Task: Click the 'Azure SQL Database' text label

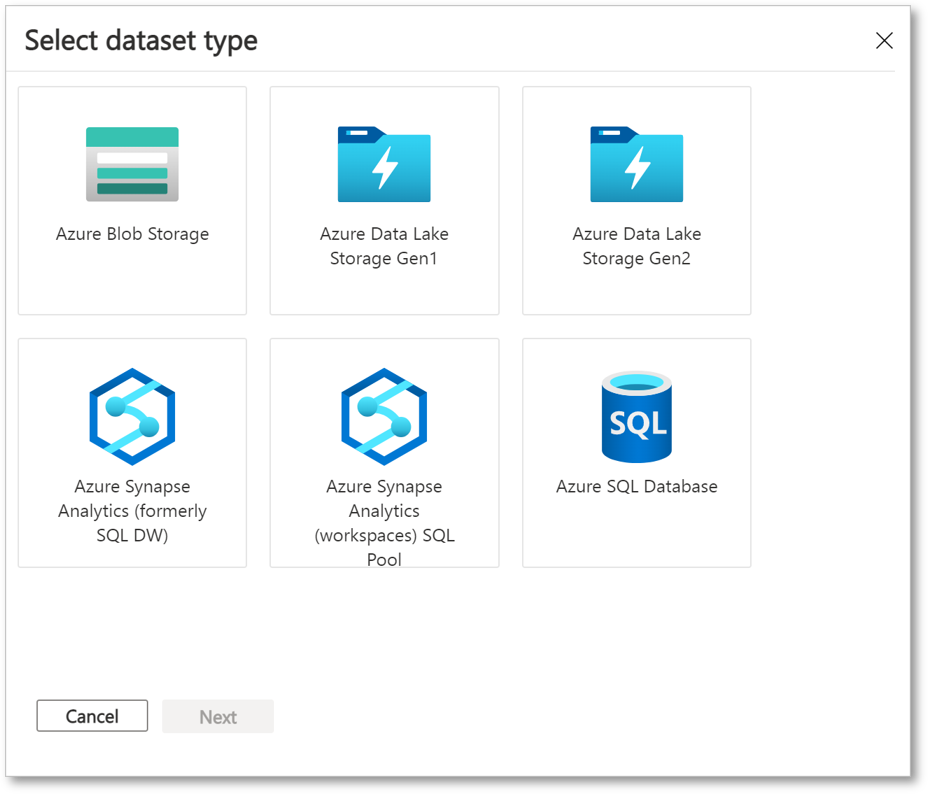Action: point(637,487)
